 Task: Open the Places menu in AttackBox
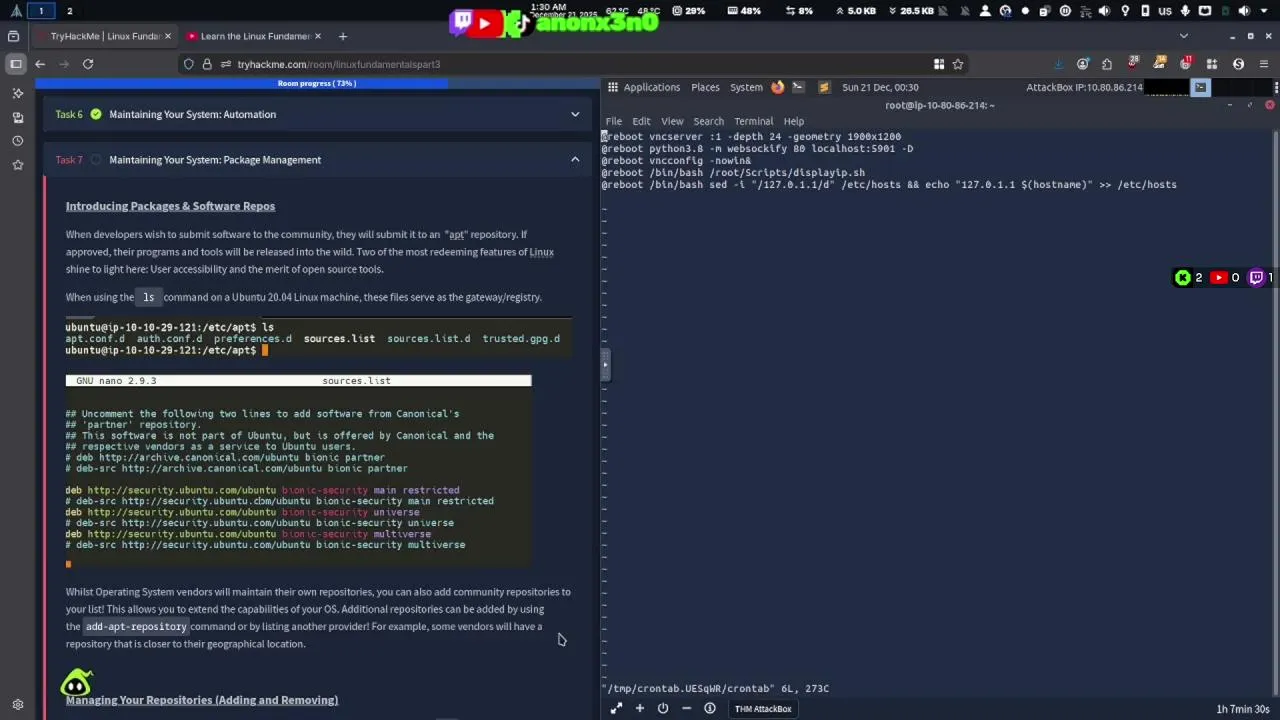coord(705,87)
